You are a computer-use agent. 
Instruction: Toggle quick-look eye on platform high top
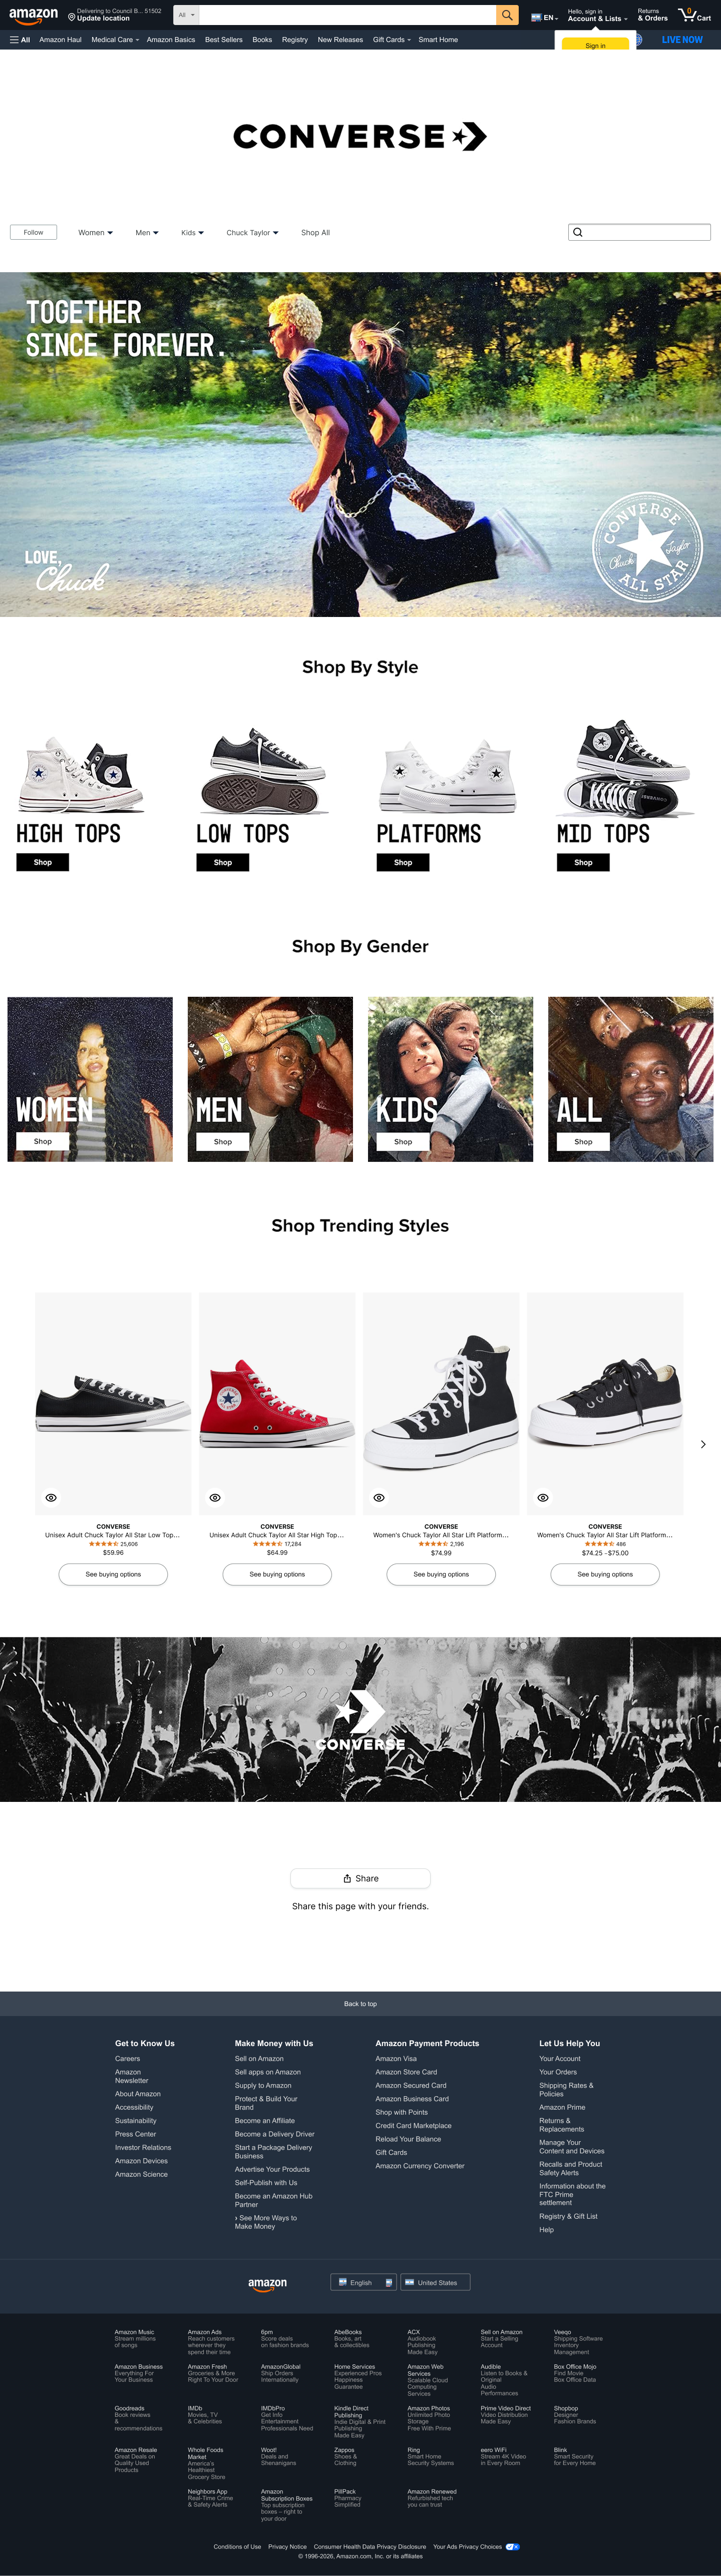[379, 1497]
